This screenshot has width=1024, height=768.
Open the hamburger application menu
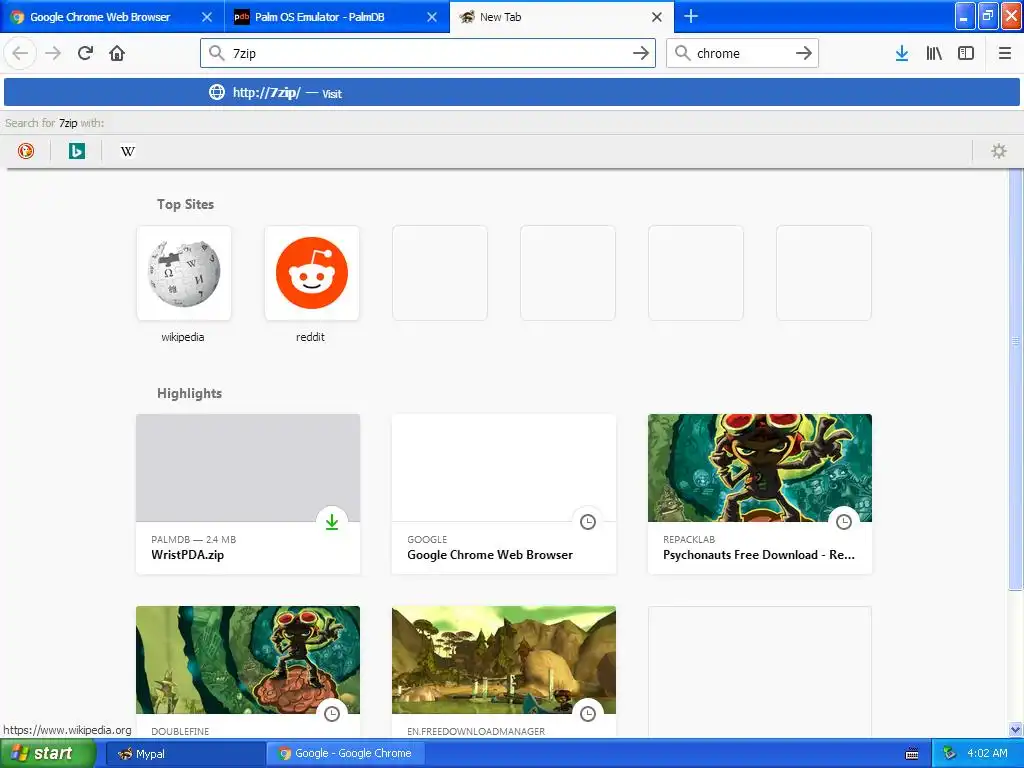click(x=1005, y=53)
